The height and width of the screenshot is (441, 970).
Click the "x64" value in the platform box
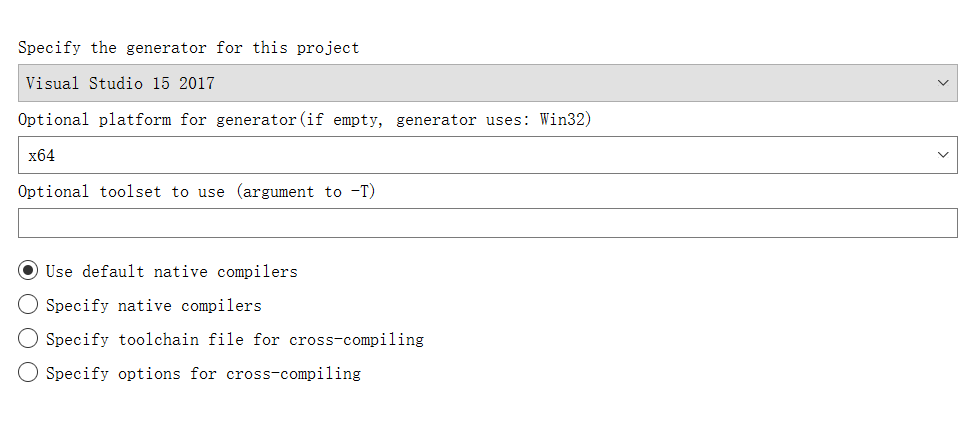pos(41,155)
